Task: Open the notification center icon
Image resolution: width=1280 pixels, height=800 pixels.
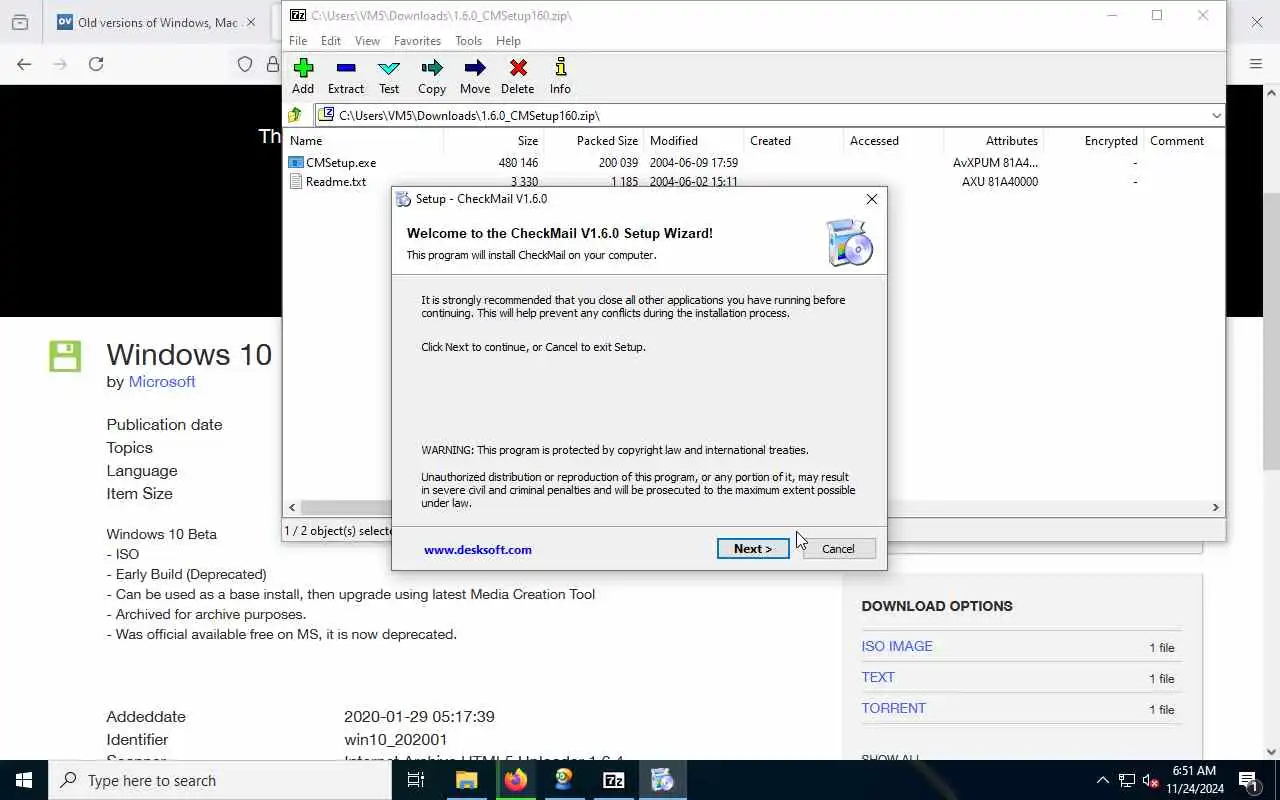Action: (1248, 780)
